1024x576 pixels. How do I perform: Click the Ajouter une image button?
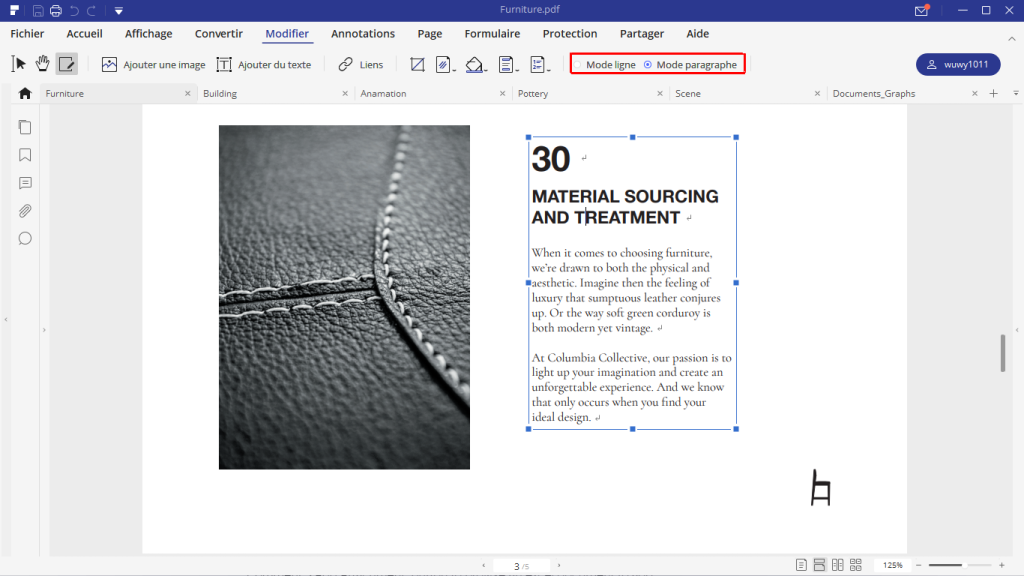(x=153, y=65)
